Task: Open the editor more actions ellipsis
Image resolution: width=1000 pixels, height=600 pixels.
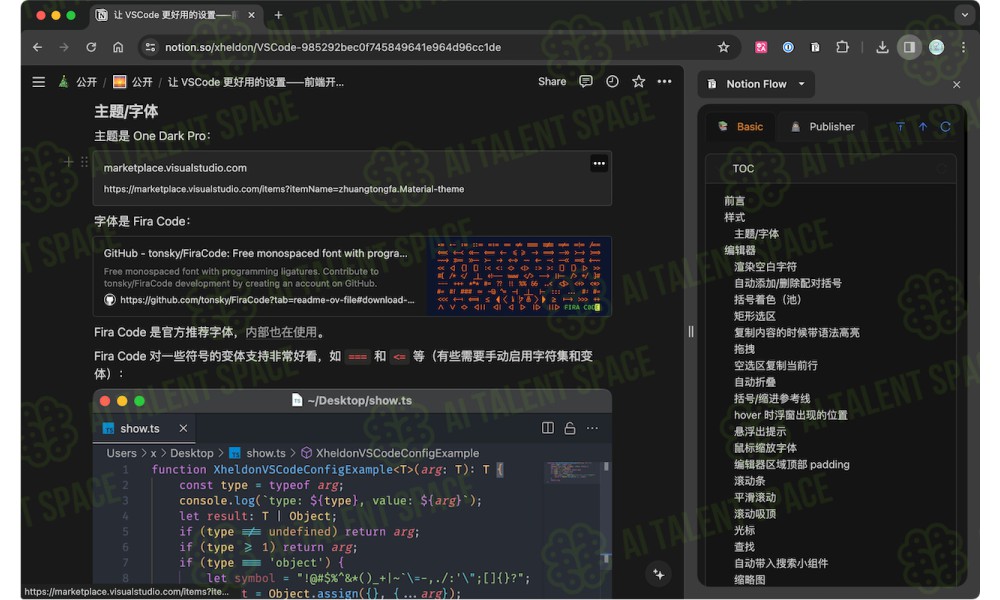Action: point(592,428)
